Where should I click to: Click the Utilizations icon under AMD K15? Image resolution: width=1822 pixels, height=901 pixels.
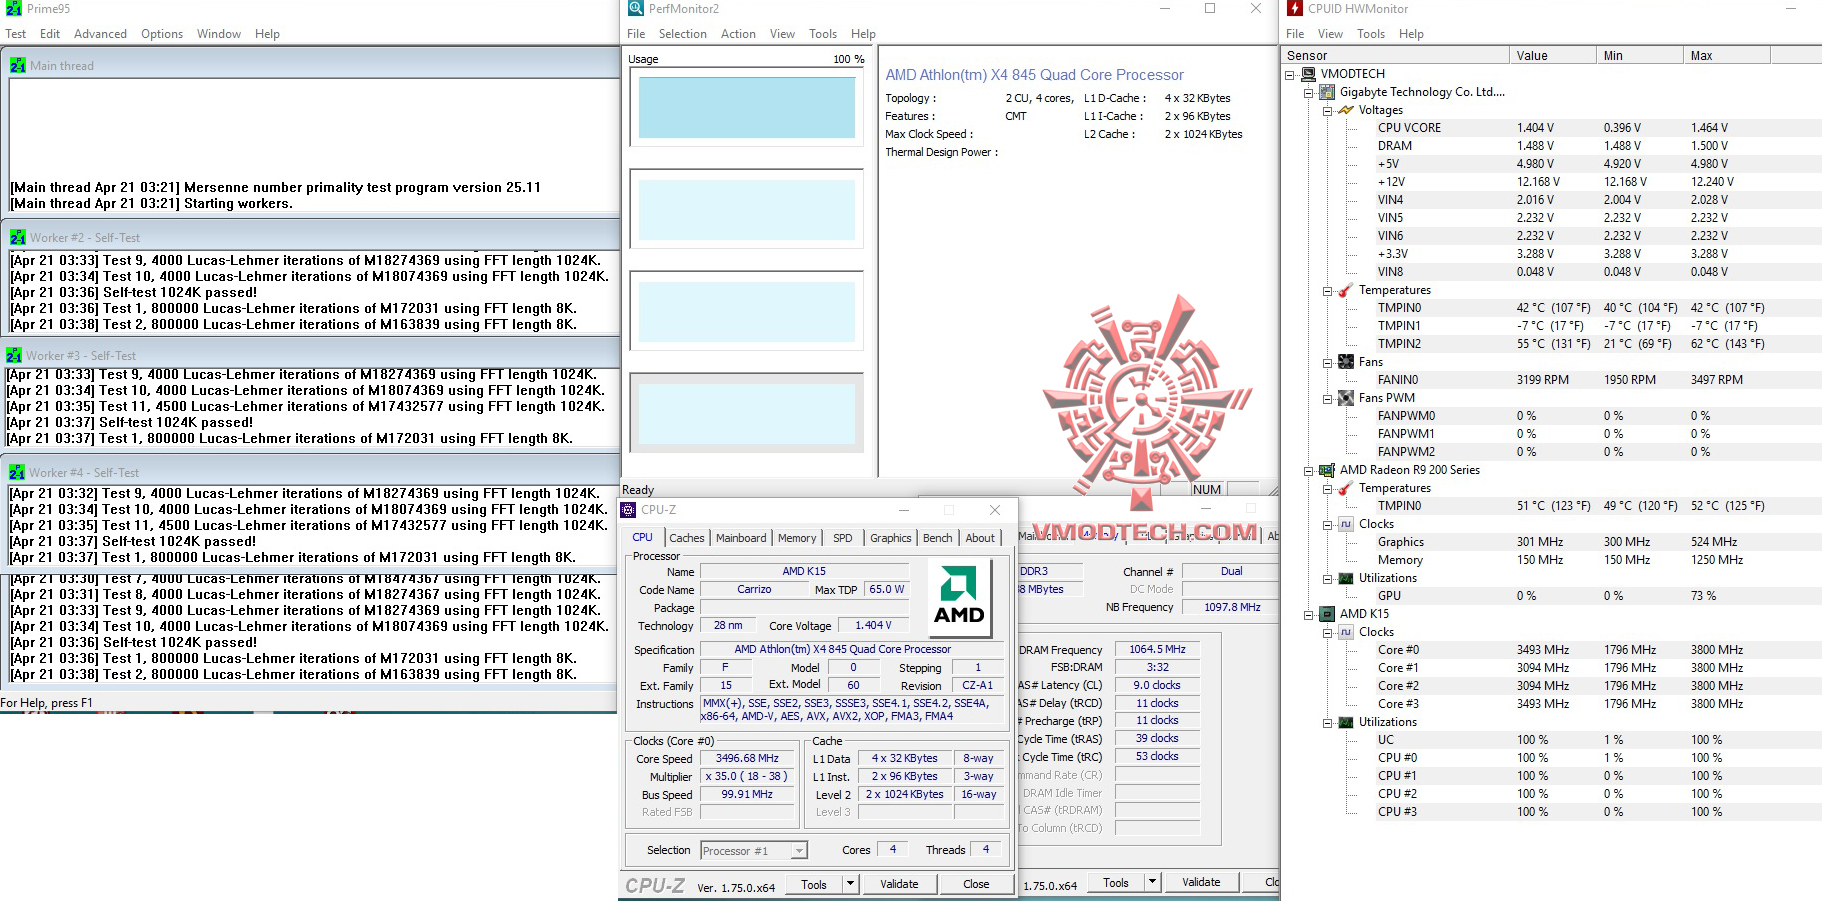[x=1346, y=722]
